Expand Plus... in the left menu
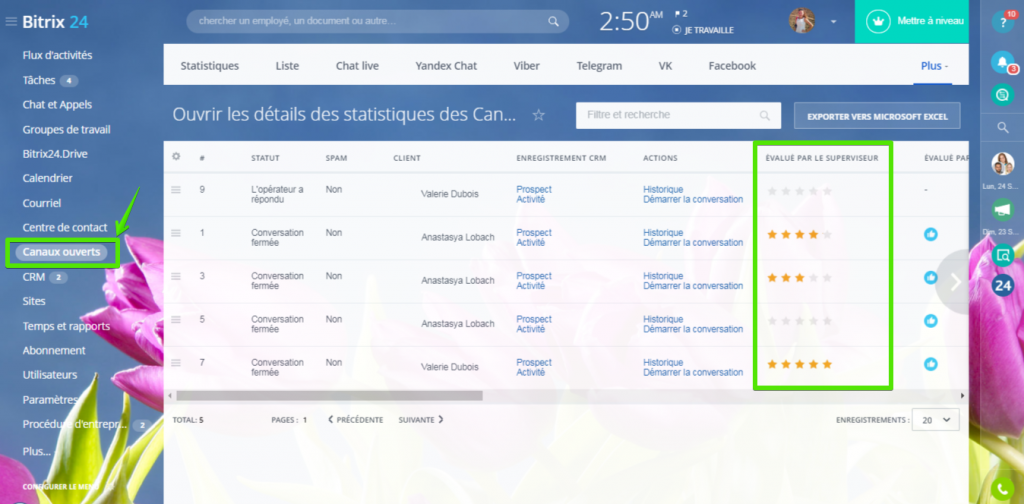 point(37,452)
